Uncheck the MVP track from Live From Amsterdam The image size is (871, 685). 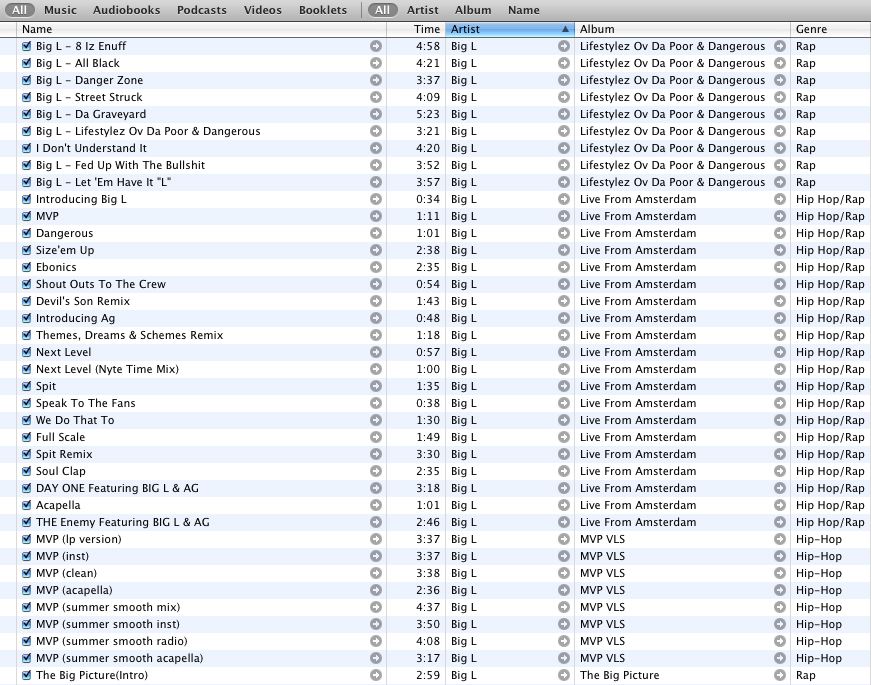pyautogui.click(x=26, y=216)
